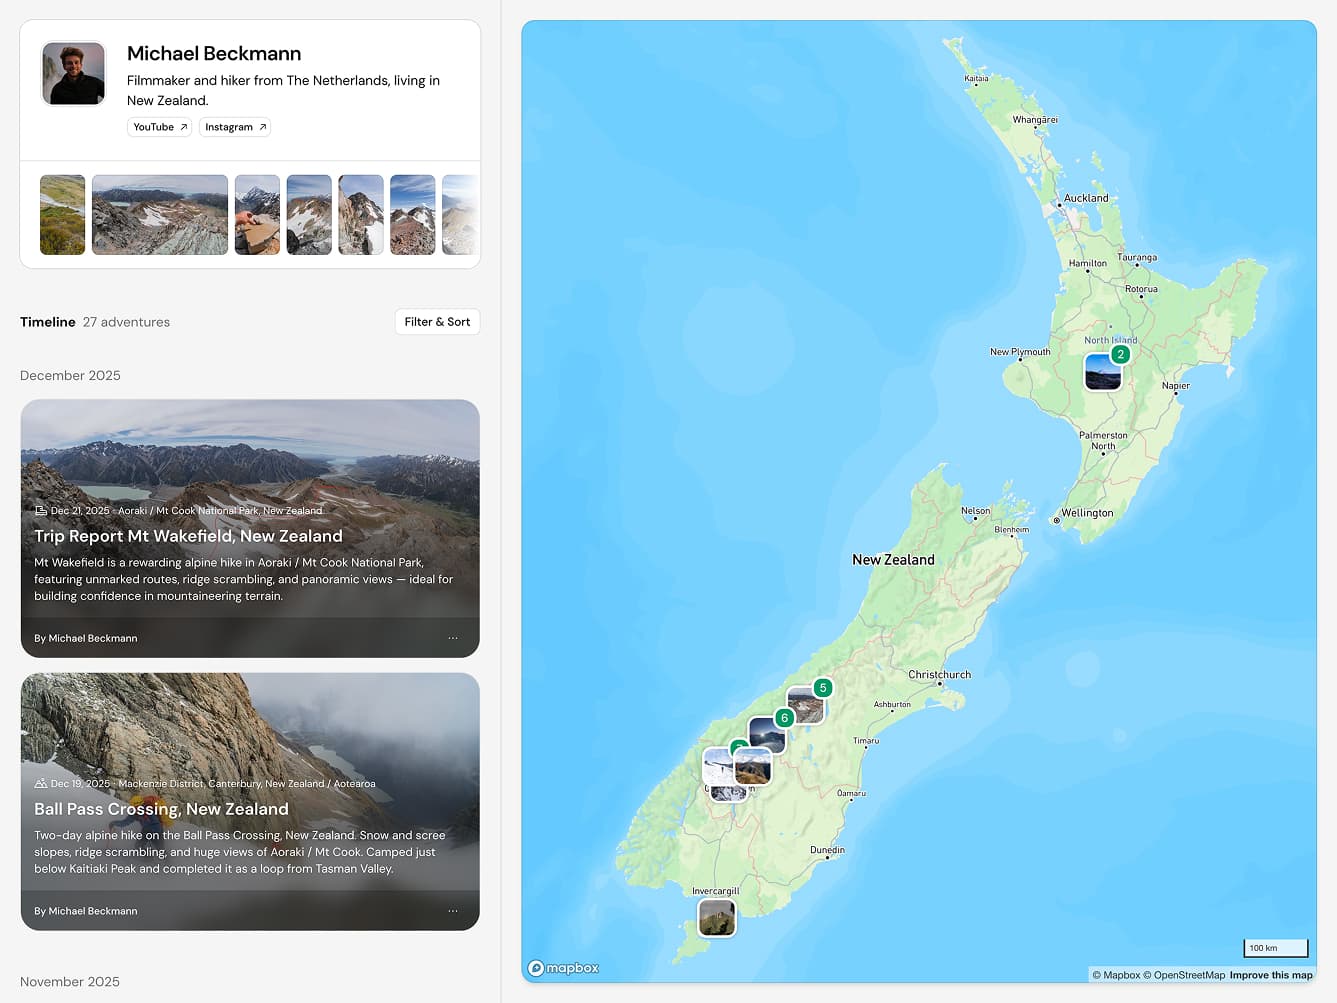This screenshot has width=1337, height=1003.
Task: Open Filter & Sort options
Action: point(437,322)
